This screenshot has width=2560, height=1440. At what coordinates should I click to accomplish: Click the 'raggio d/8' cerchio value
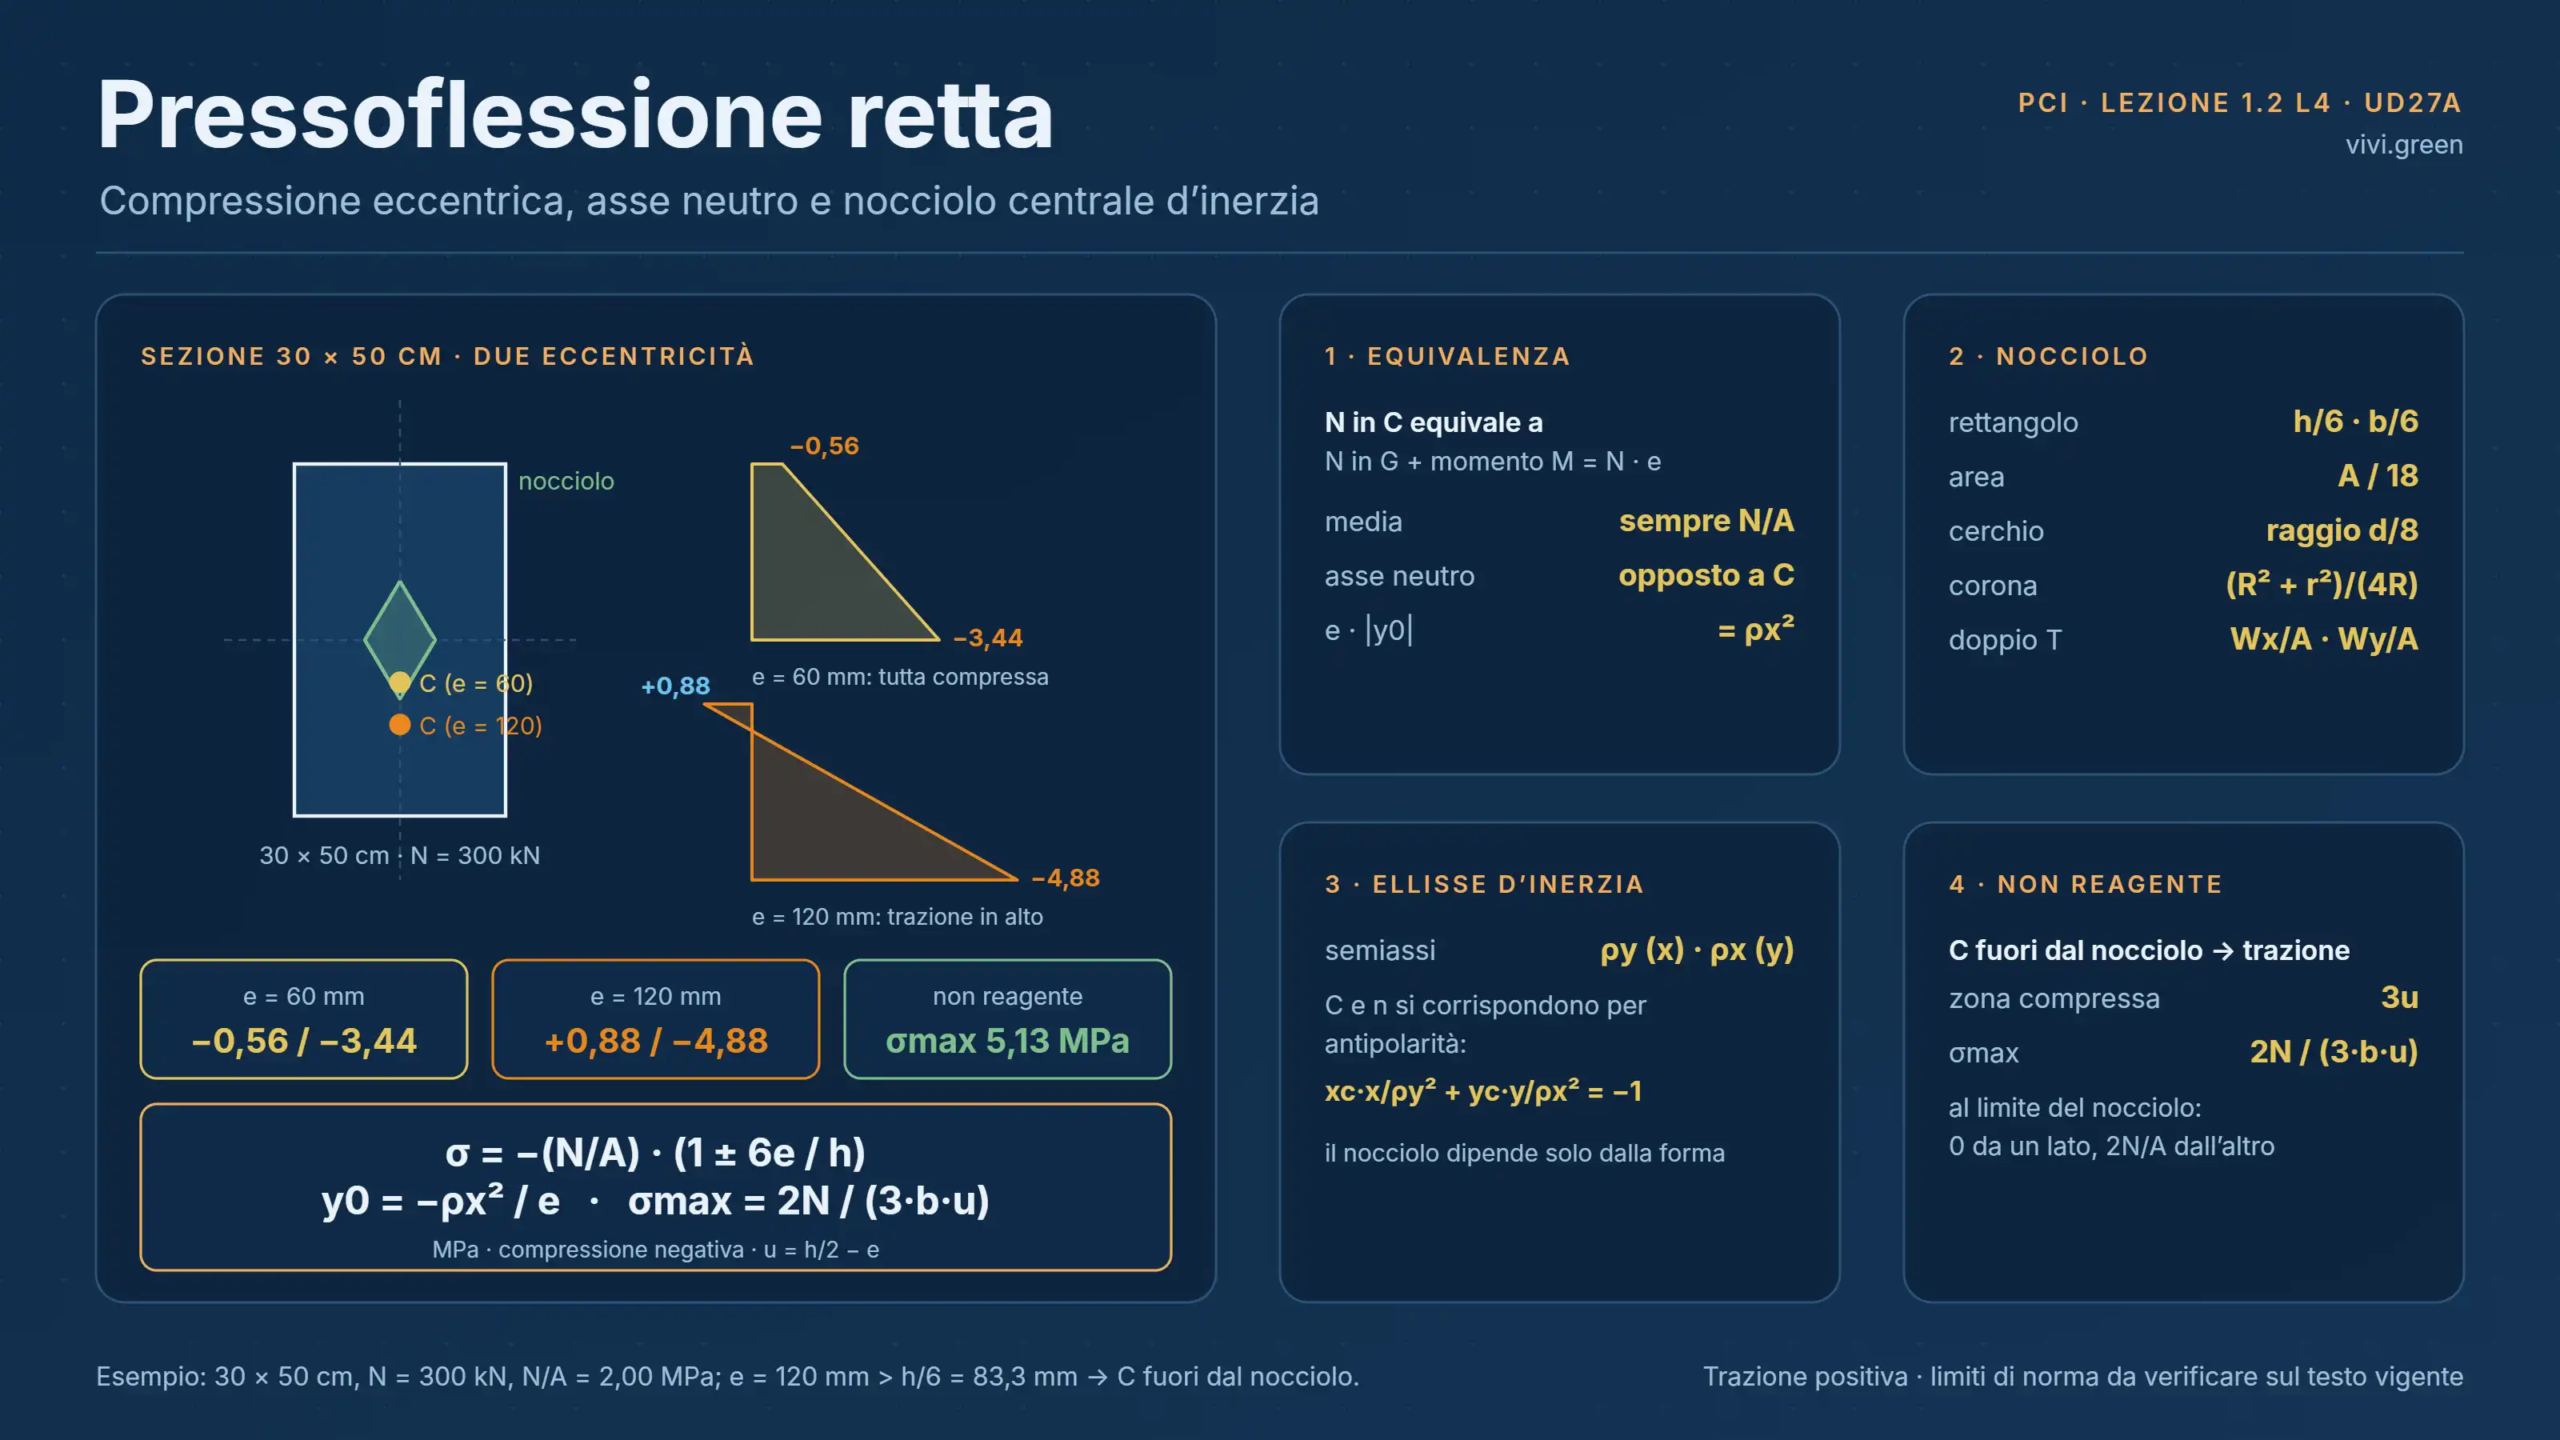2342,531
